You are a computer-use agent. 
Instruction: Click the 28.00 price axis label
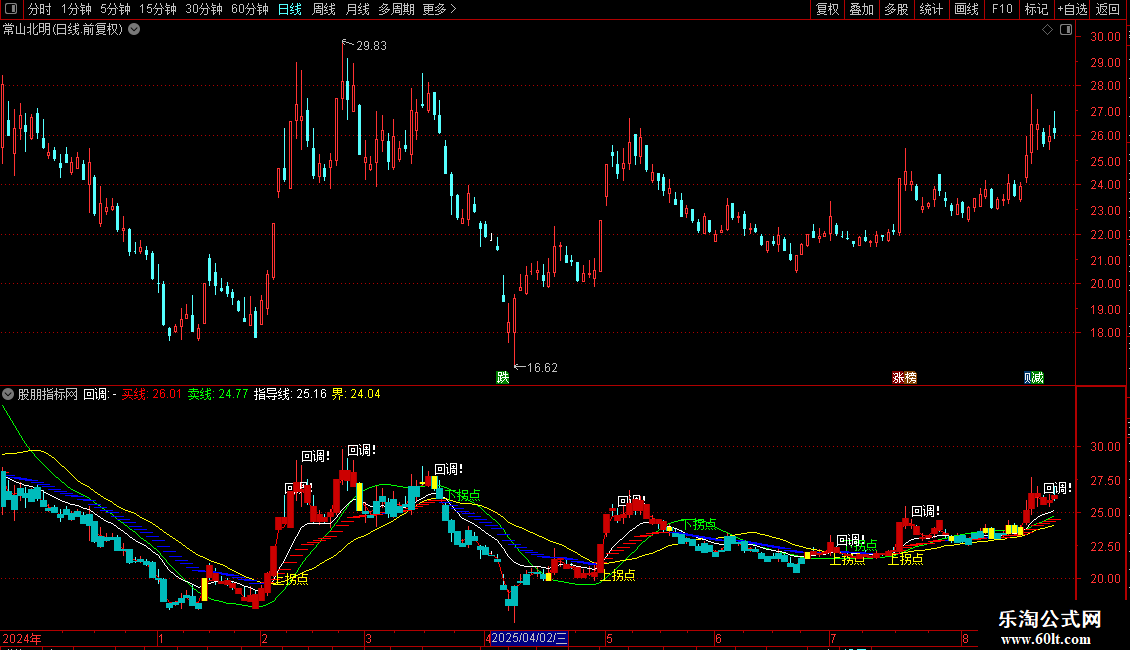click(x=1105, y=86)
